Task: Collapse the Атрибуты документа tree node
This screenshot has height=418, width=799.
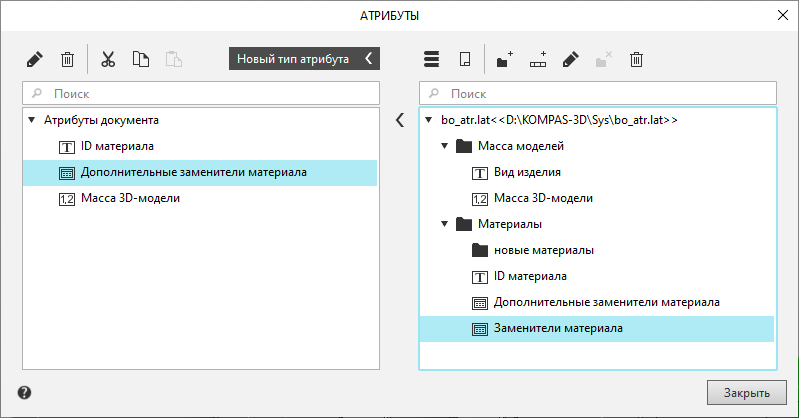Action: [x=31, y=120]
